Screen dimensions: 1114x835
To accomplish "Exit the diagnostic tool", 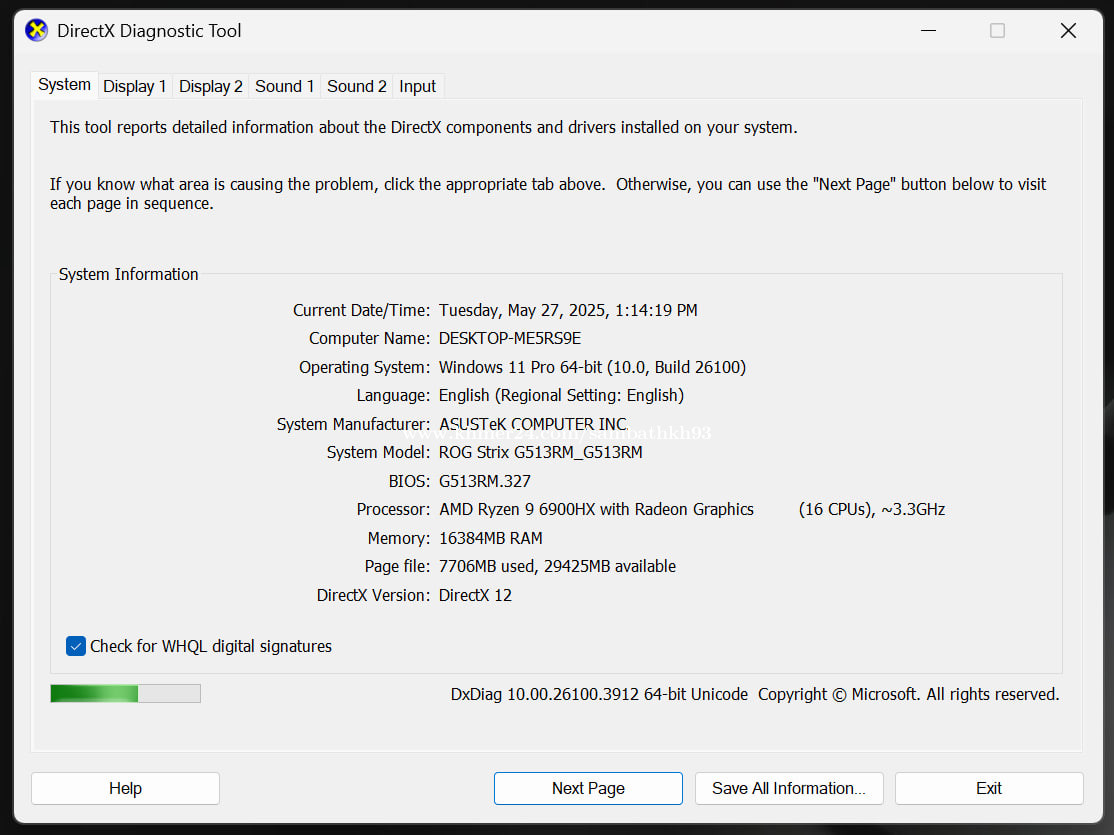I will (x=989, y=788).
